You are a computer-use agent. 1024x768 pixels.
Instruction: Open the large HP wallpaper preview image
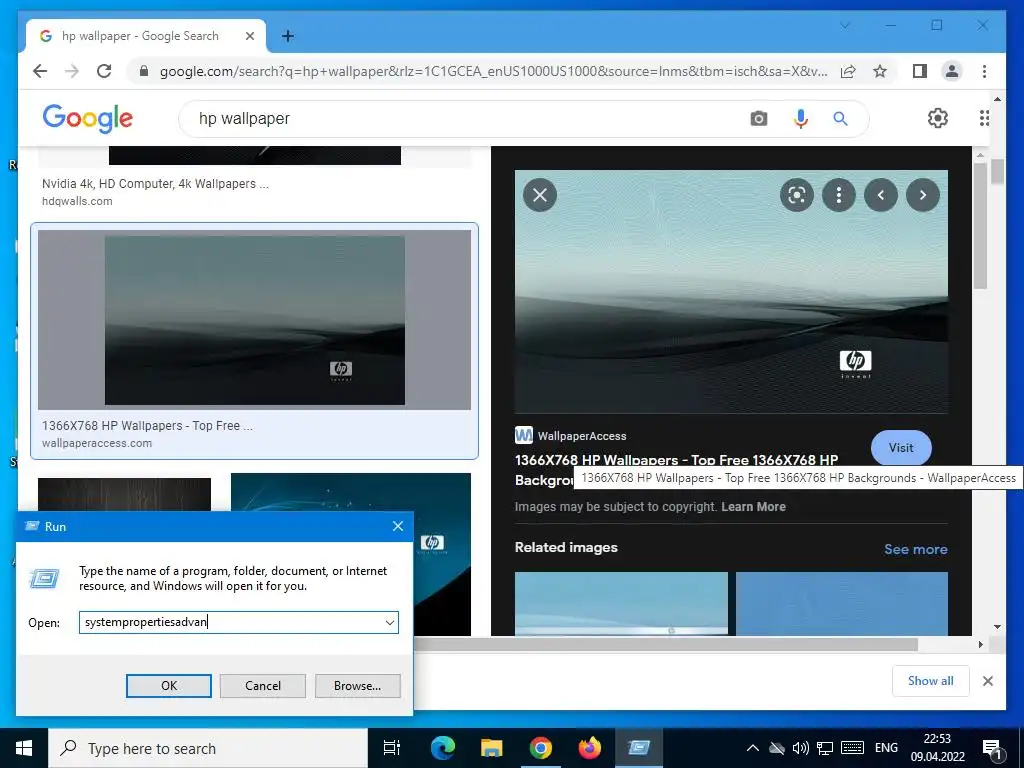(731, 291)
